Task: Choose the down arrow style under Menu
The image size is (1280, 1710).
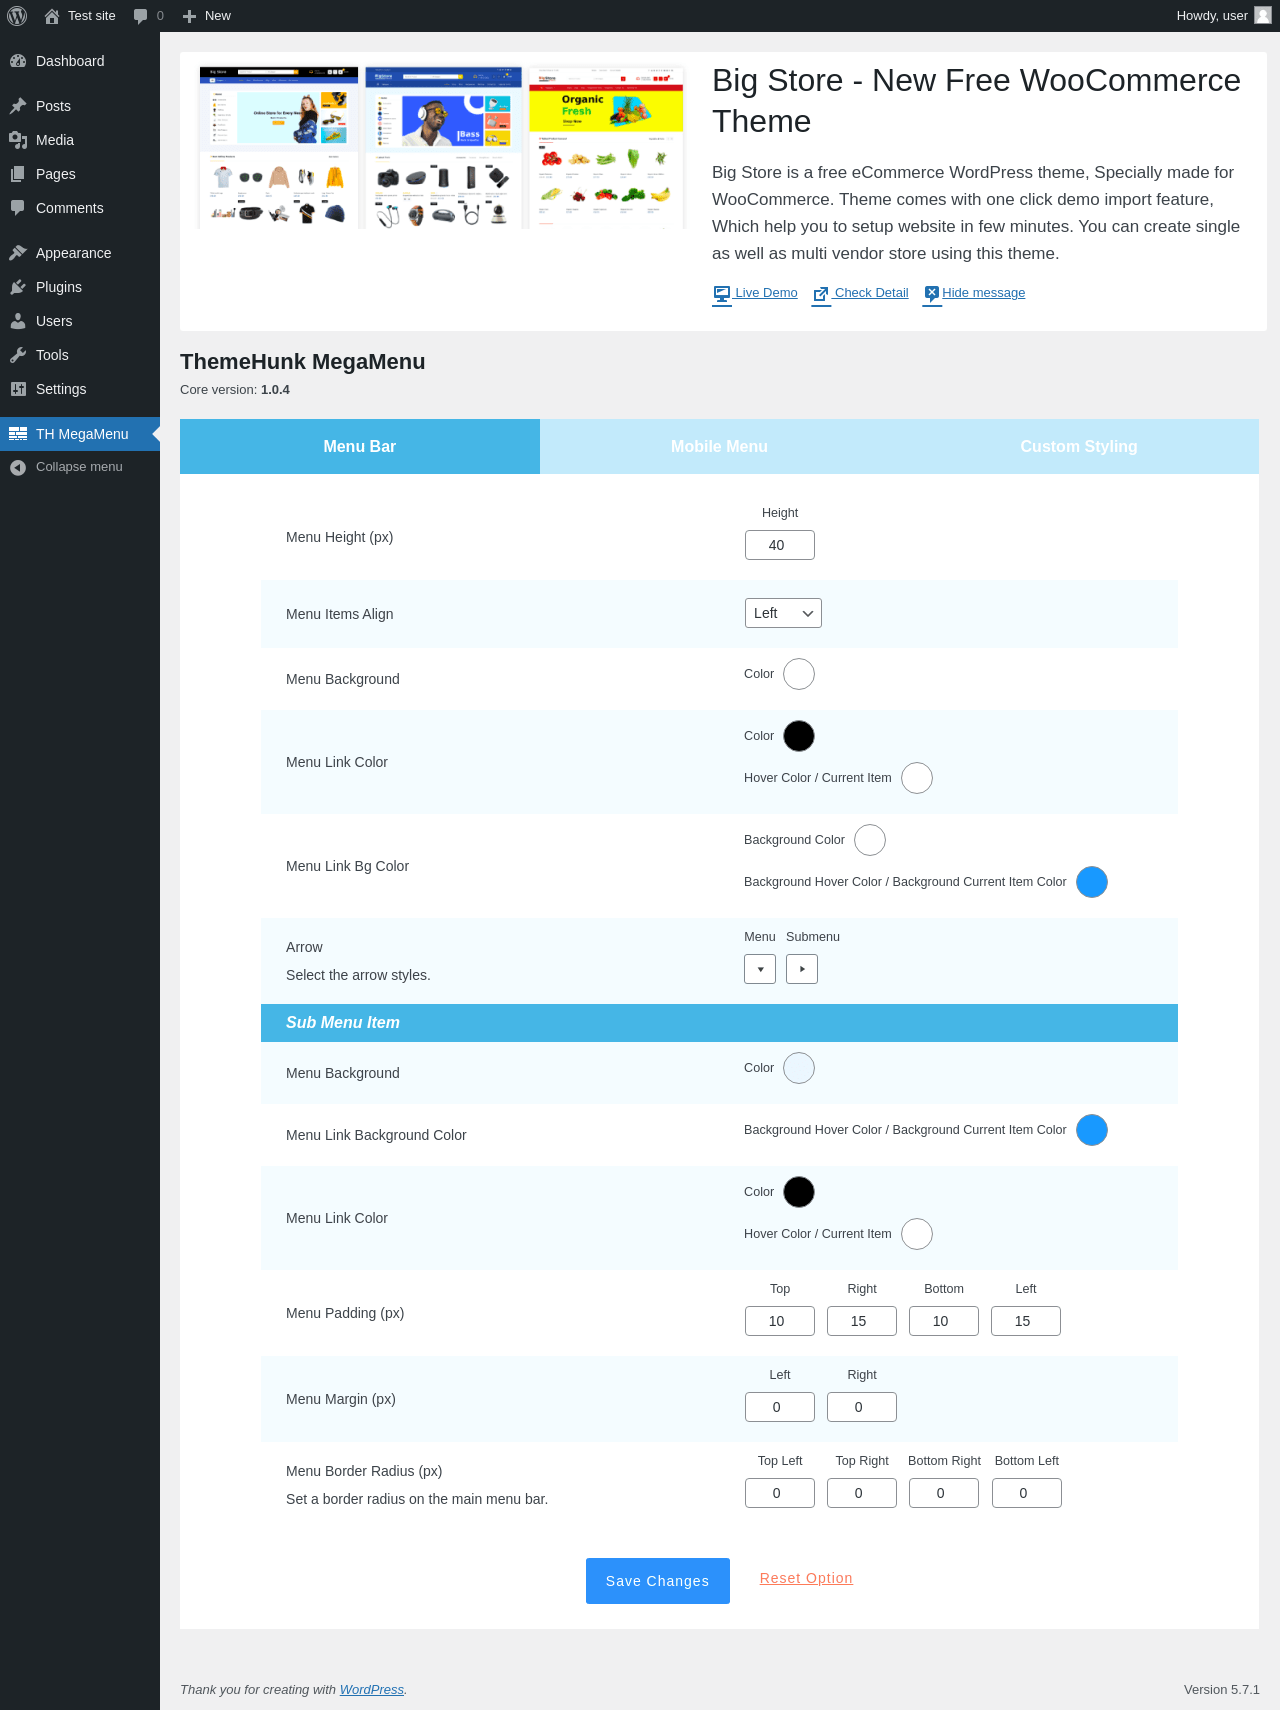Action: pyautogui.click(x=760, y=969)
